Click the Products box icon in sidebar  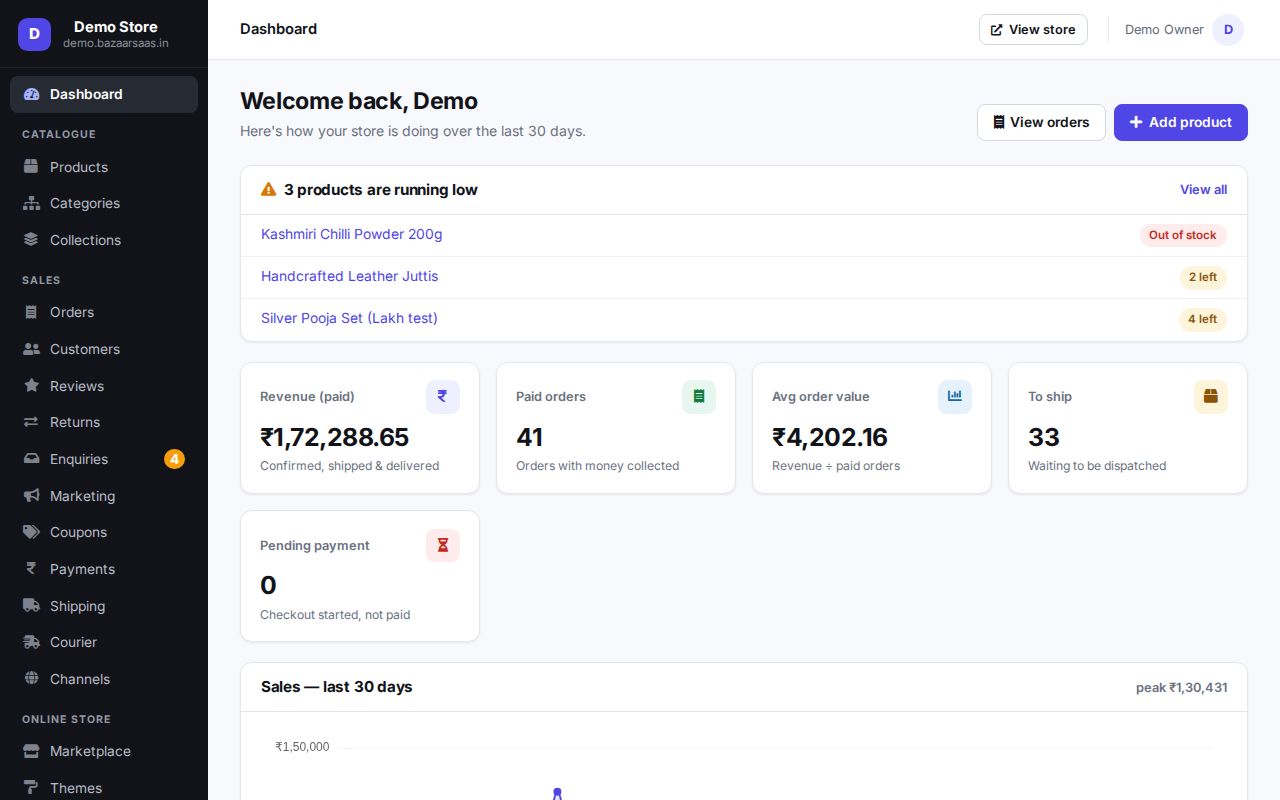(31, 167)
